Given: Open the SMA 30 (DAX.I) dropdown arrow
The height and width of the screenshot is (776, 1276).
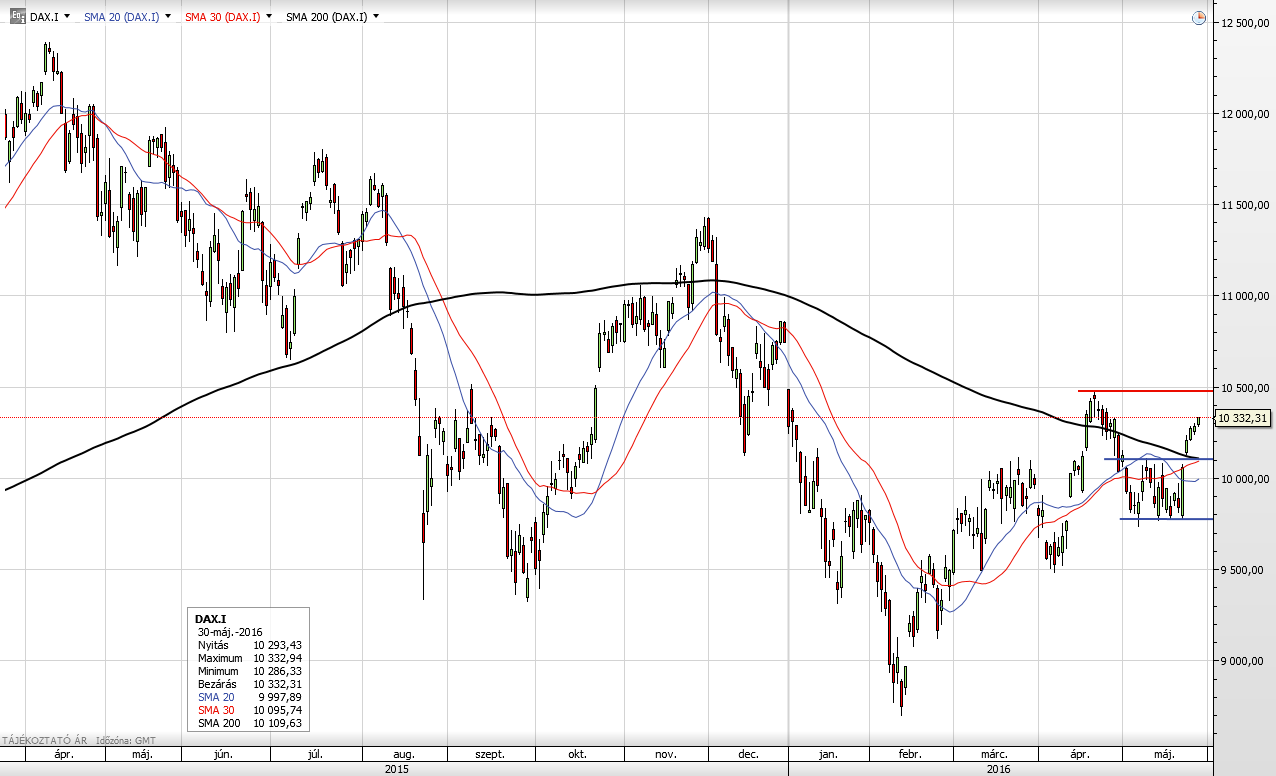Looking at the screenshot, I should [x=269, y=17].
